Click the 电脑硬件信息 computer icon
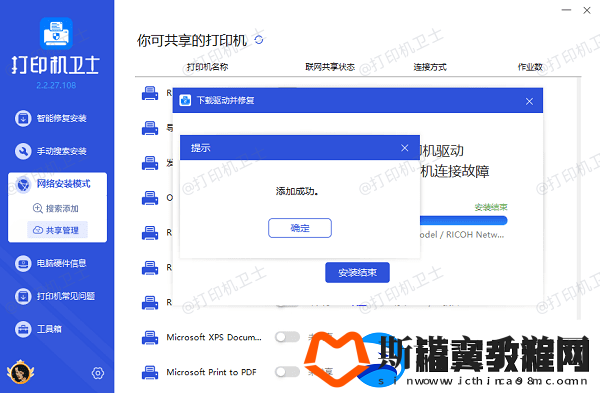This screenshot has width=600, height=393. tap(23, 263)
